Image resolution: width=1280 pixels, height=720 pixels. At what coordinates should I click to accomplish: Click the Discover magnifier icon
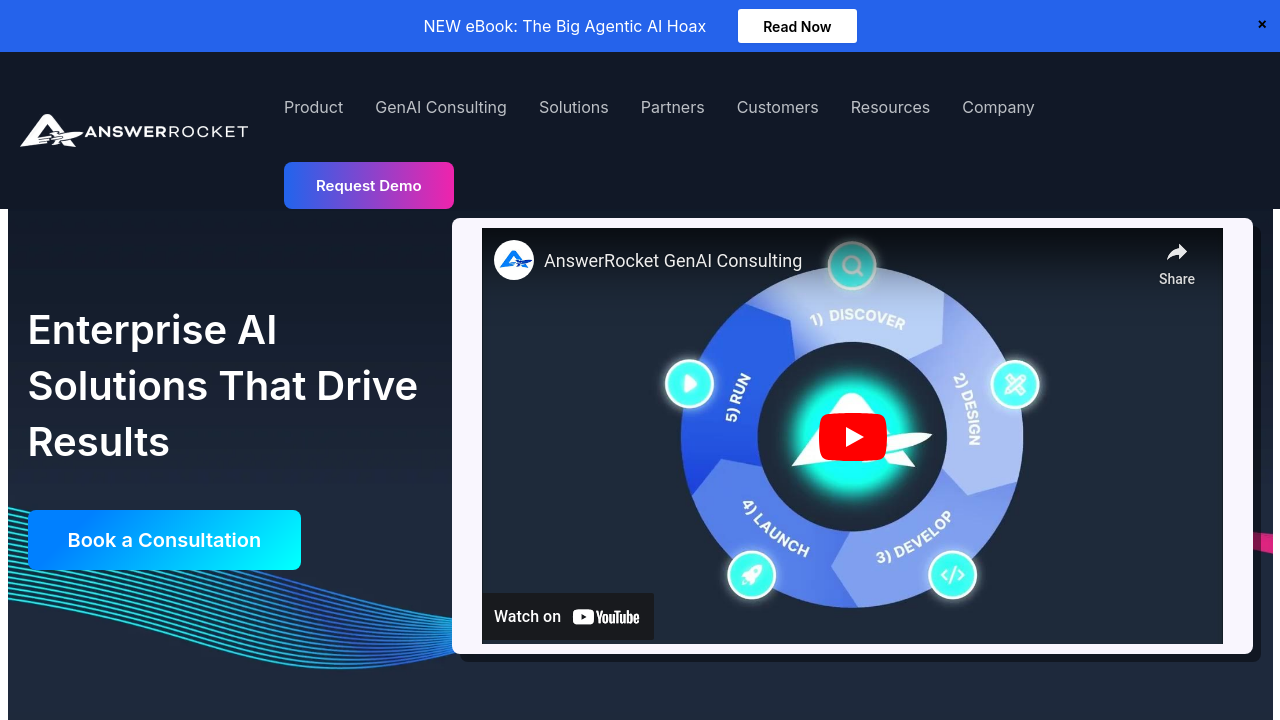[x=852, y=266]
